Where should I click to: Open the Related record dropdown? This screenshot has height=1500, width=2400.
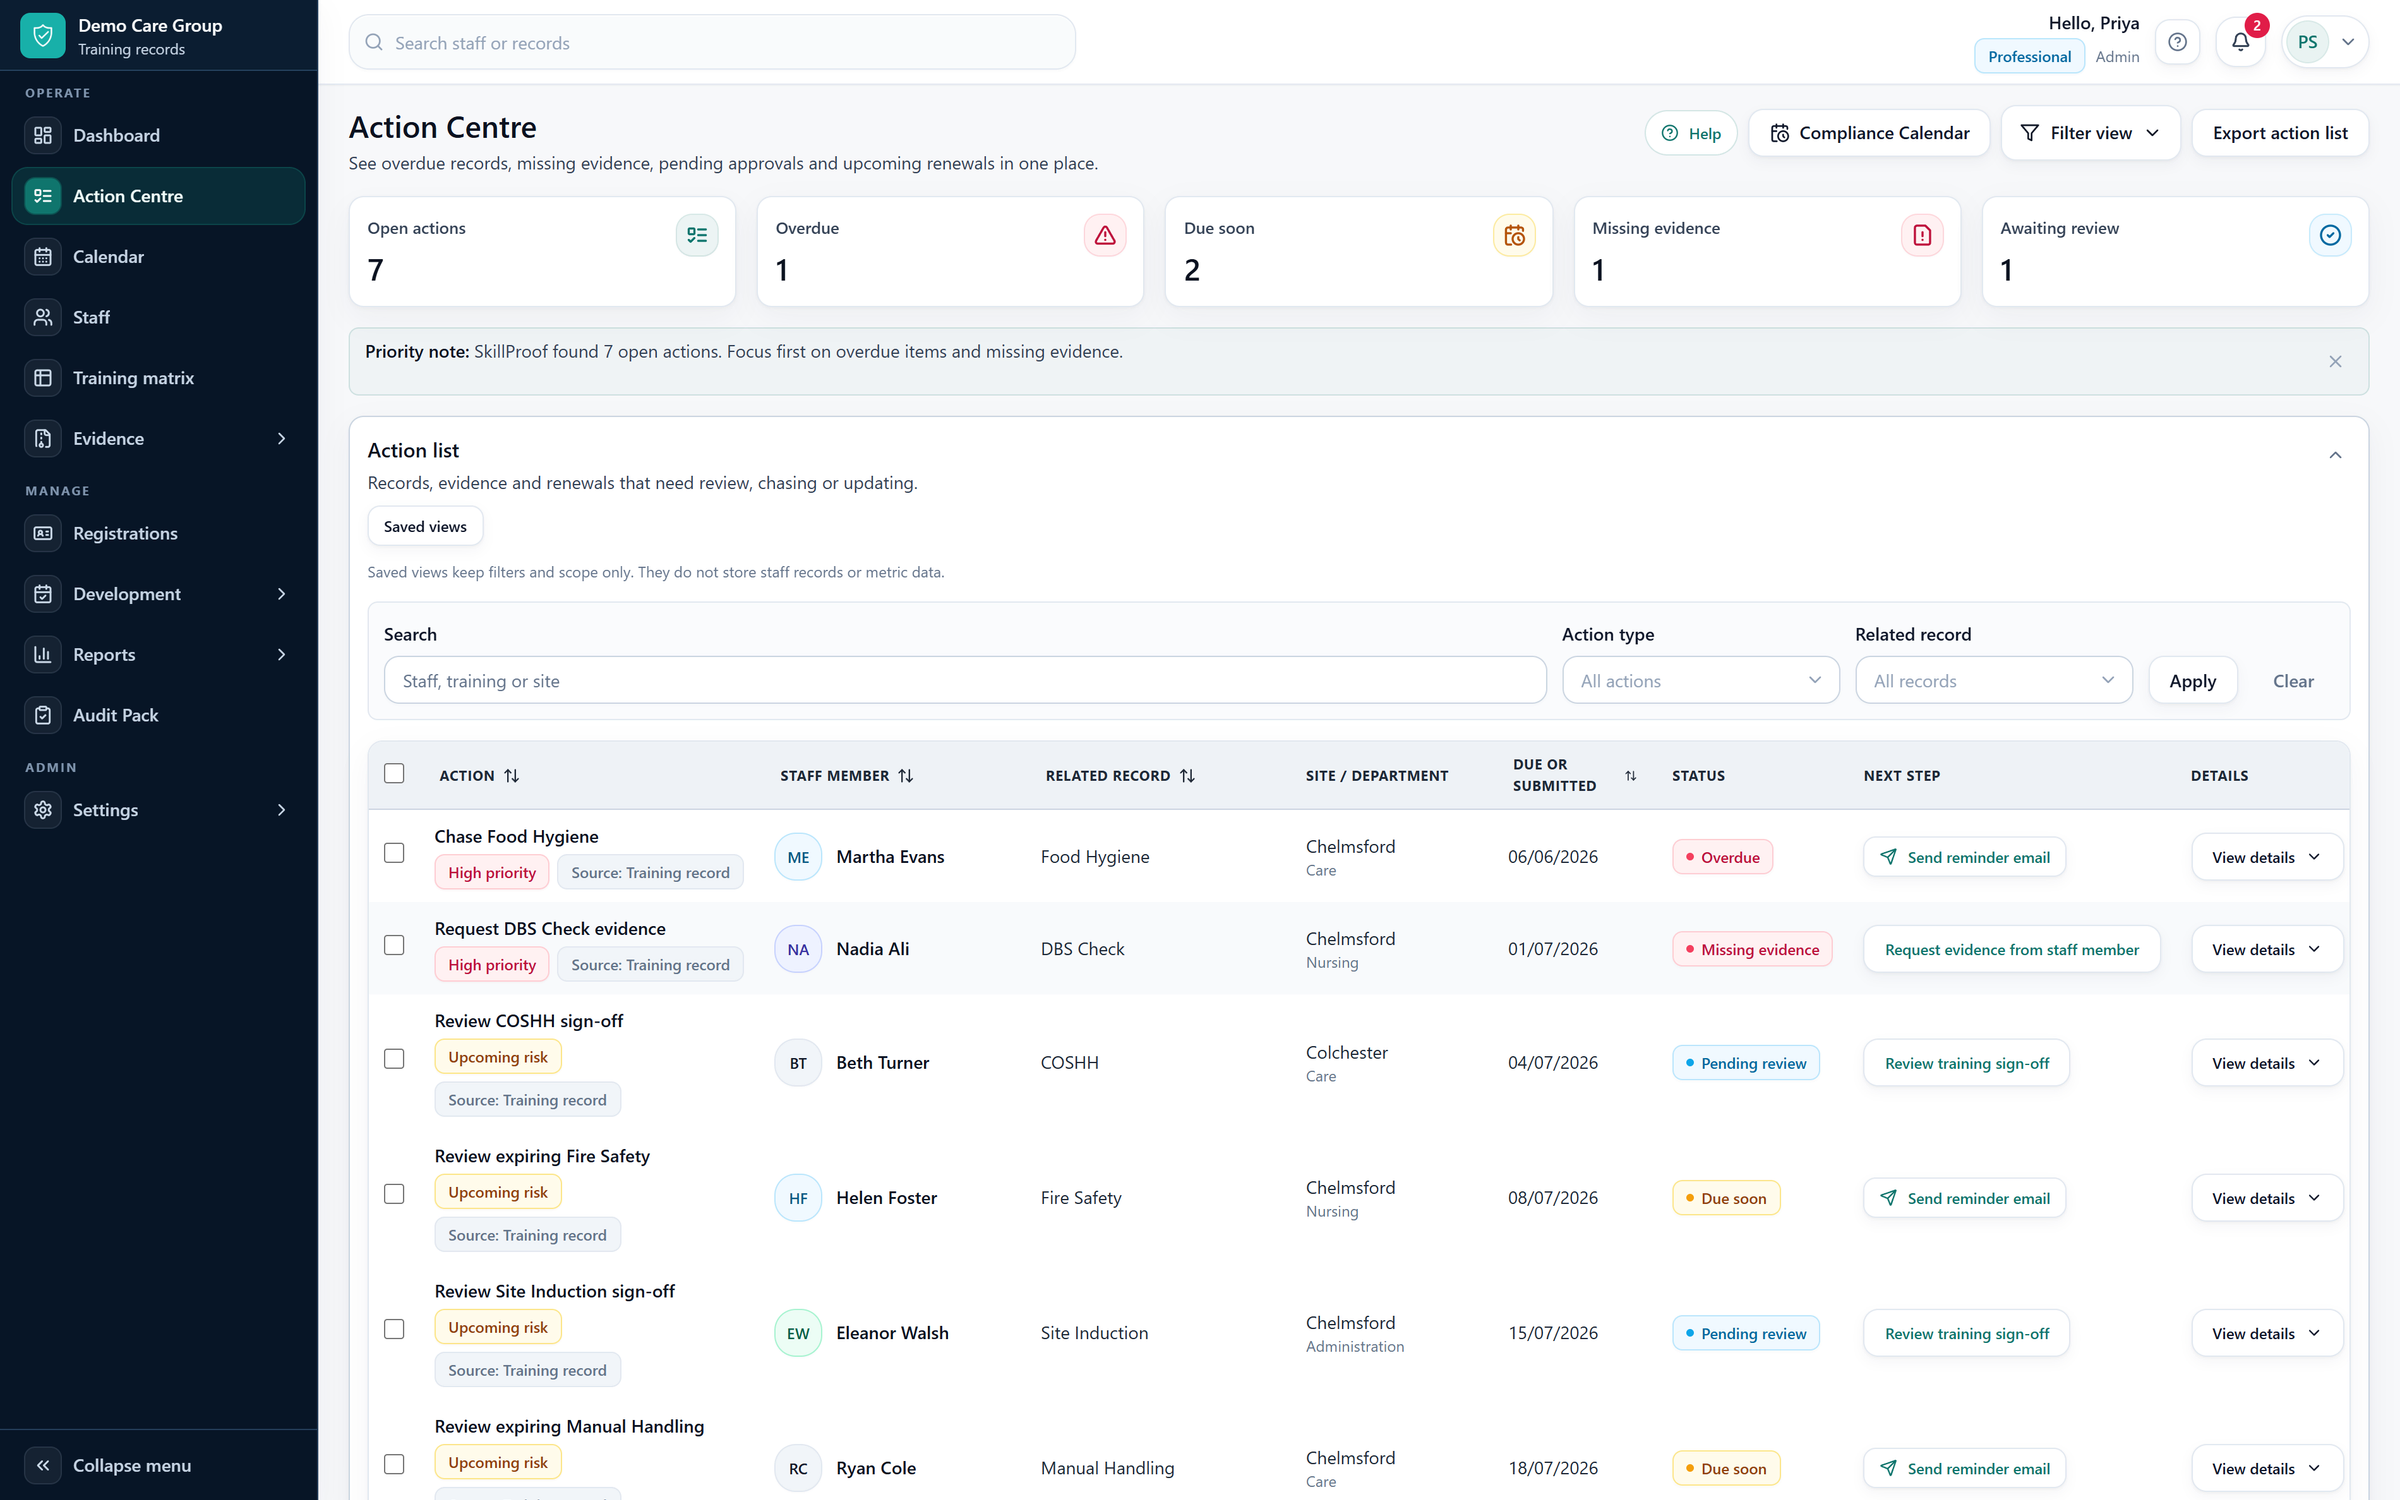point(1993,681)
